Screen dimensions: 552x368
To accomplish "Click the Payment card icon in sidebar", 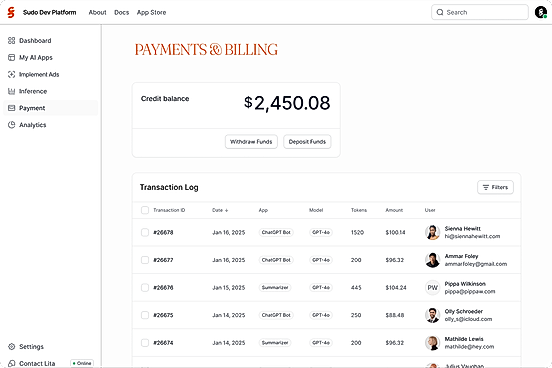I will coord(12,108).
